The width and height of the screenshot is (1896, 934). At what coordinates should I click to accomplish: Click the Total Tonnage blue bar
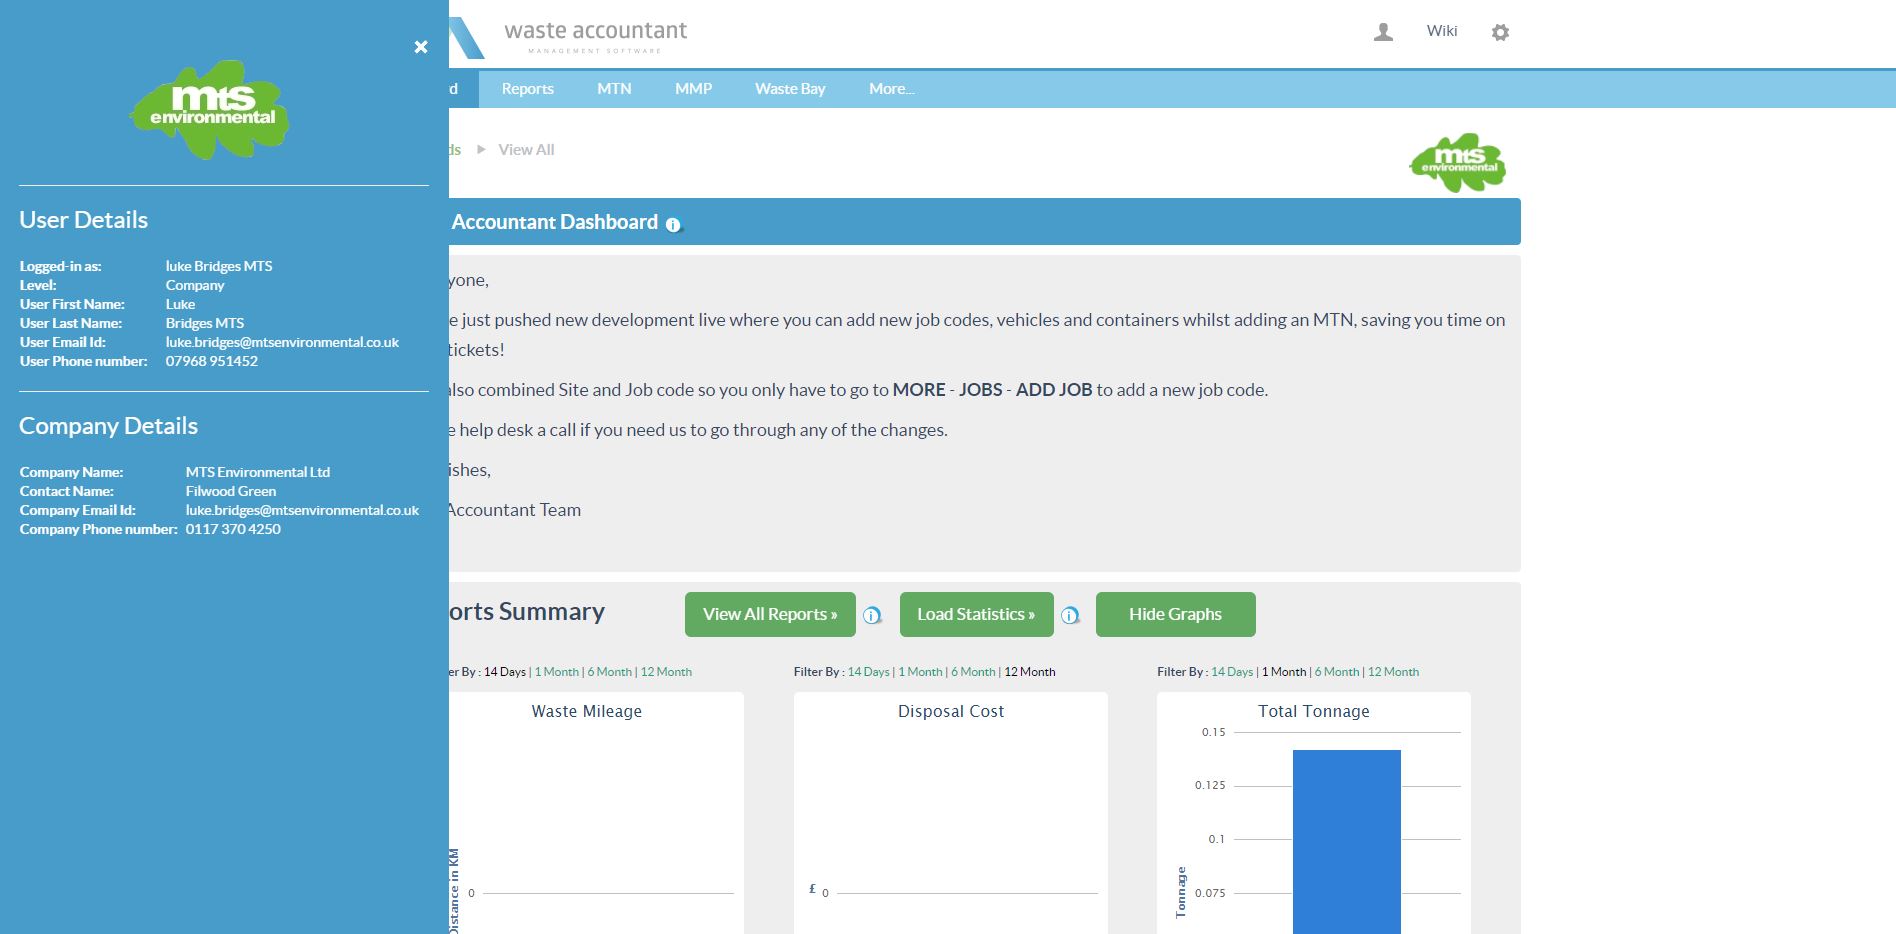click(1346, 840)
